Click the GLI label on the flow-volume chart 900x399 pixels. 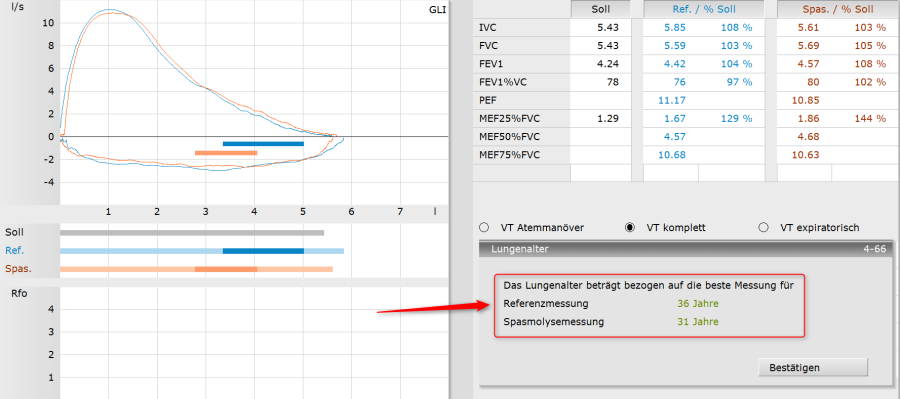pyautogui.click(x=437, y=9)
